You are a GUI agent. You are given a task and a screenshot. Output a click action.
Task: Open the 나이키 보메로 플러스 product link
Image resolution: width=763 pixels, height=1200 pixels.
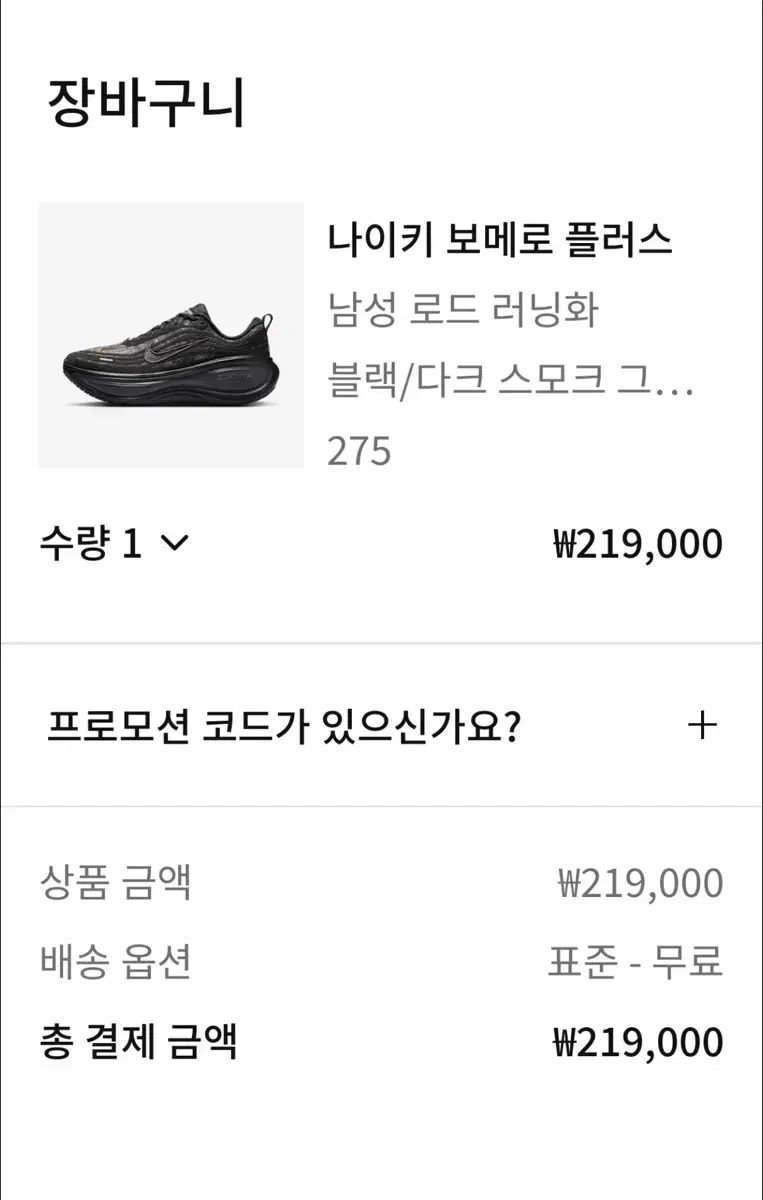click(x=499, y=240)
